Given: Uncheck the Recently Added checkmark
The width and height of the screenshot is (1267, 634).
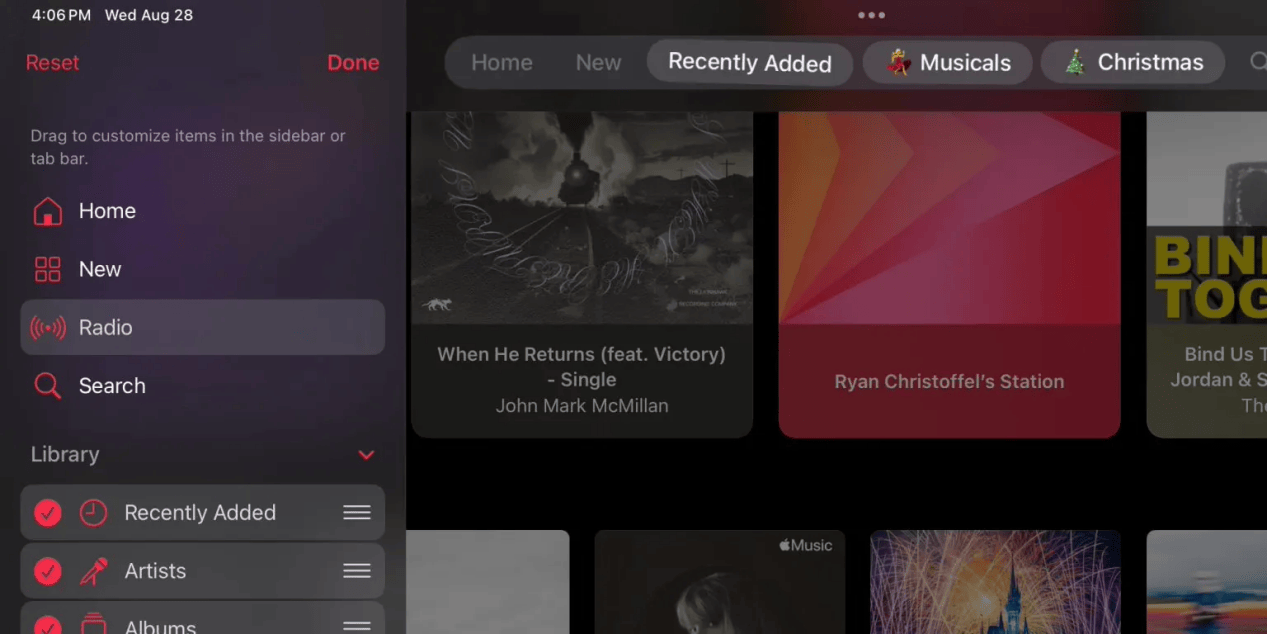Looking at the screenshot, I should [x=48, y=513].
